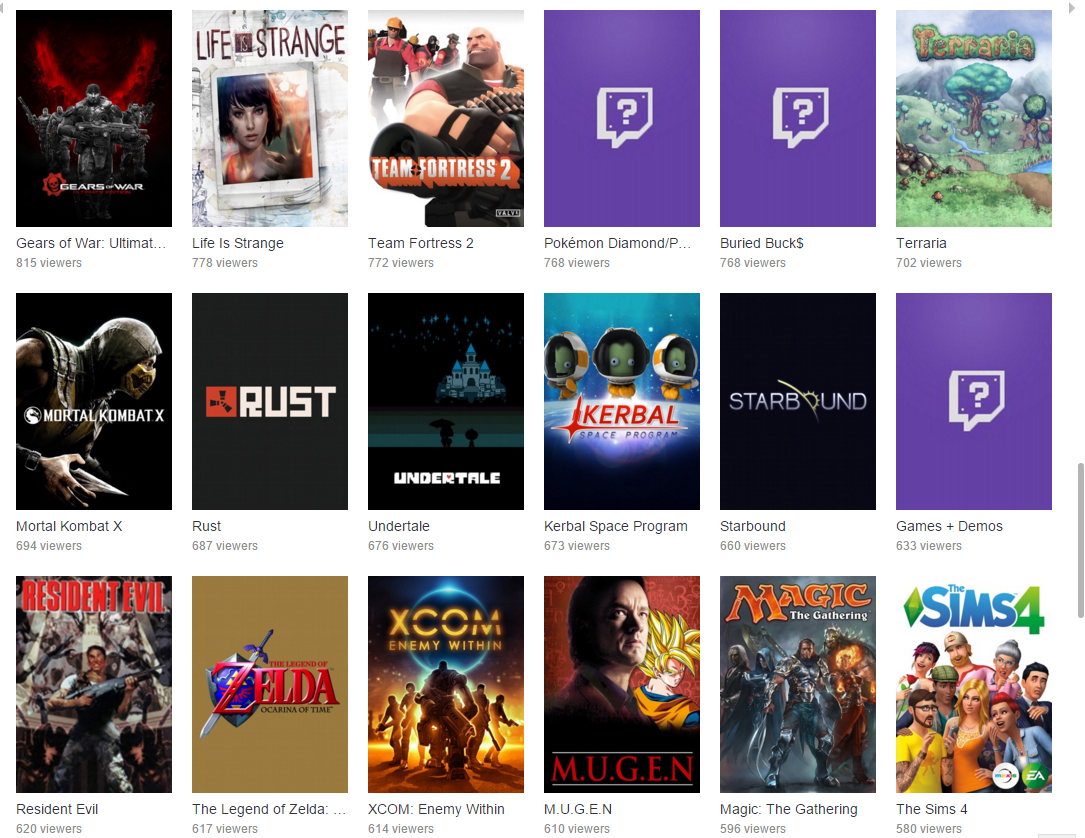Open the Rust title link
This screenshot has height=838, width=1085.
(206, 526)
